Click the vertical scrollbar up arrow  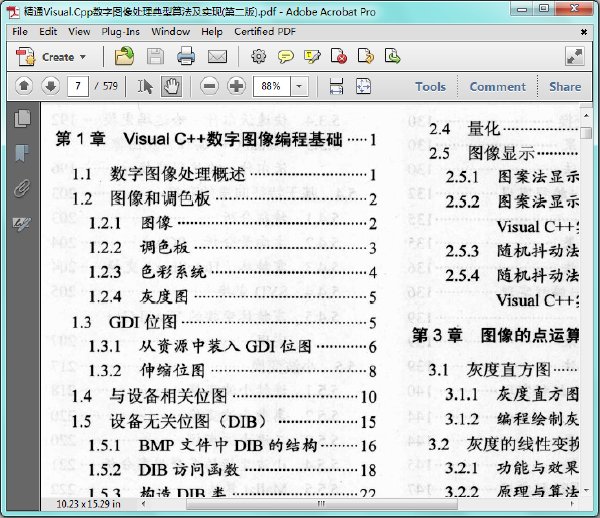pyautogui.click(x=586, y=115)
